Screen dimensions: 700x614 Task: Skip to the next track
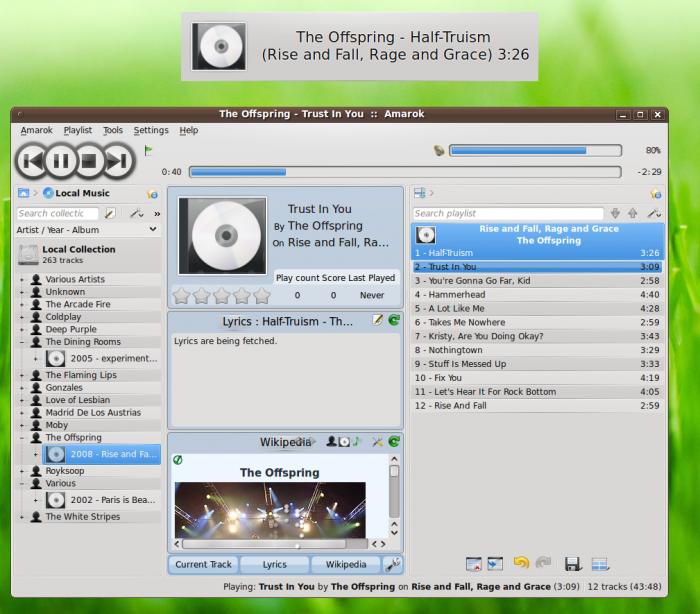pyautogui.click(x=118, y=160)
